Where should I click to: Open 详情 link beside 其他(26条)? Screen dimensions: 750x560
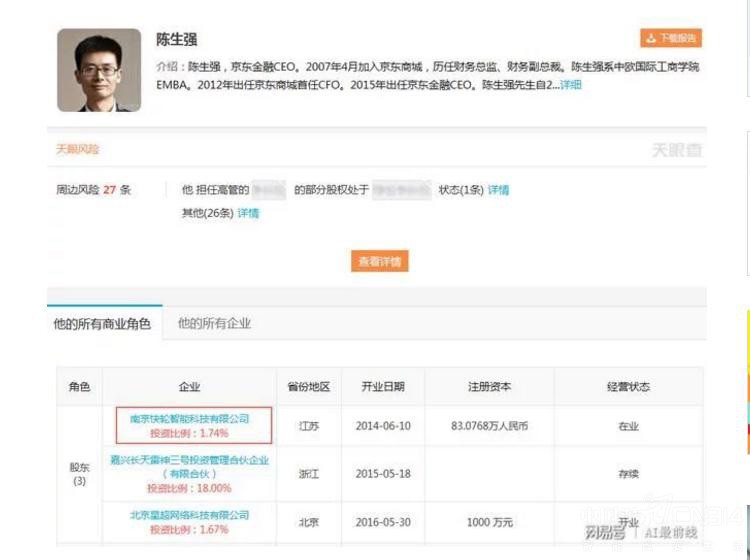coord(248,213)
